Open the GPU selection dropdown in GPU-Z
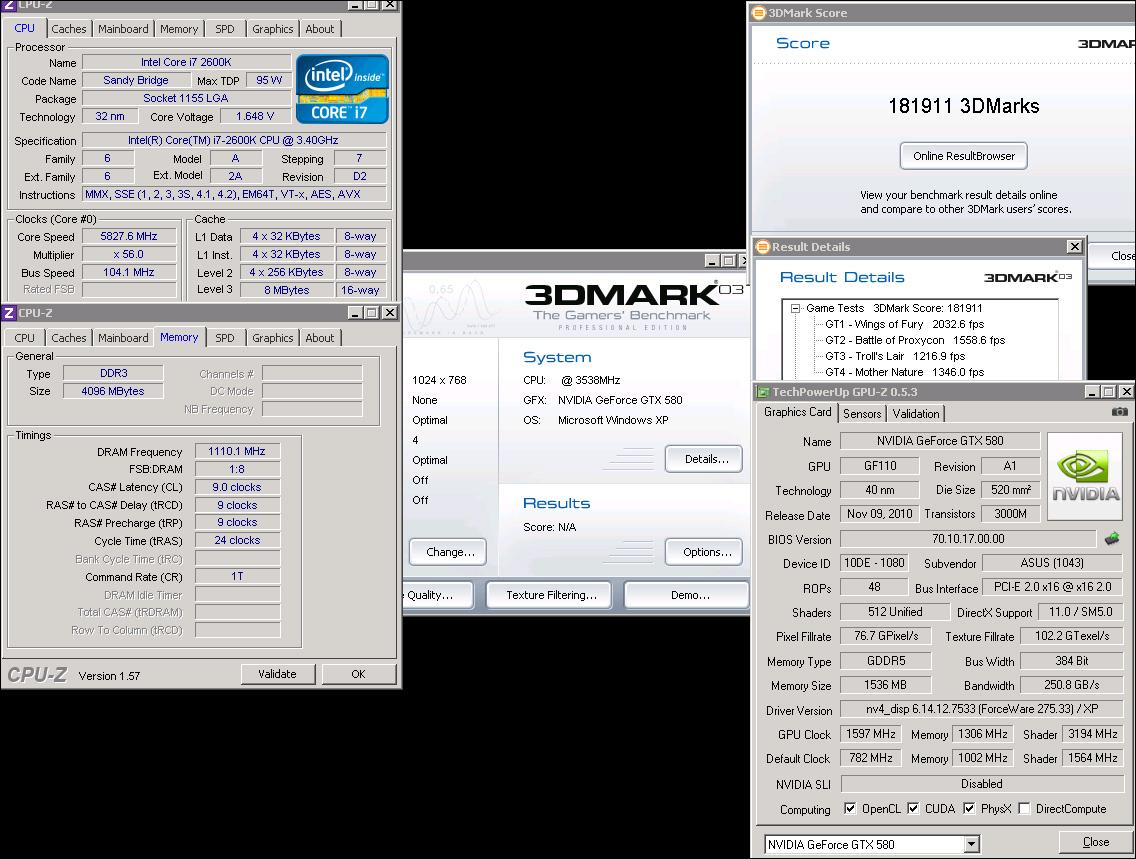1136x859 pixels. tap(972, 845)
